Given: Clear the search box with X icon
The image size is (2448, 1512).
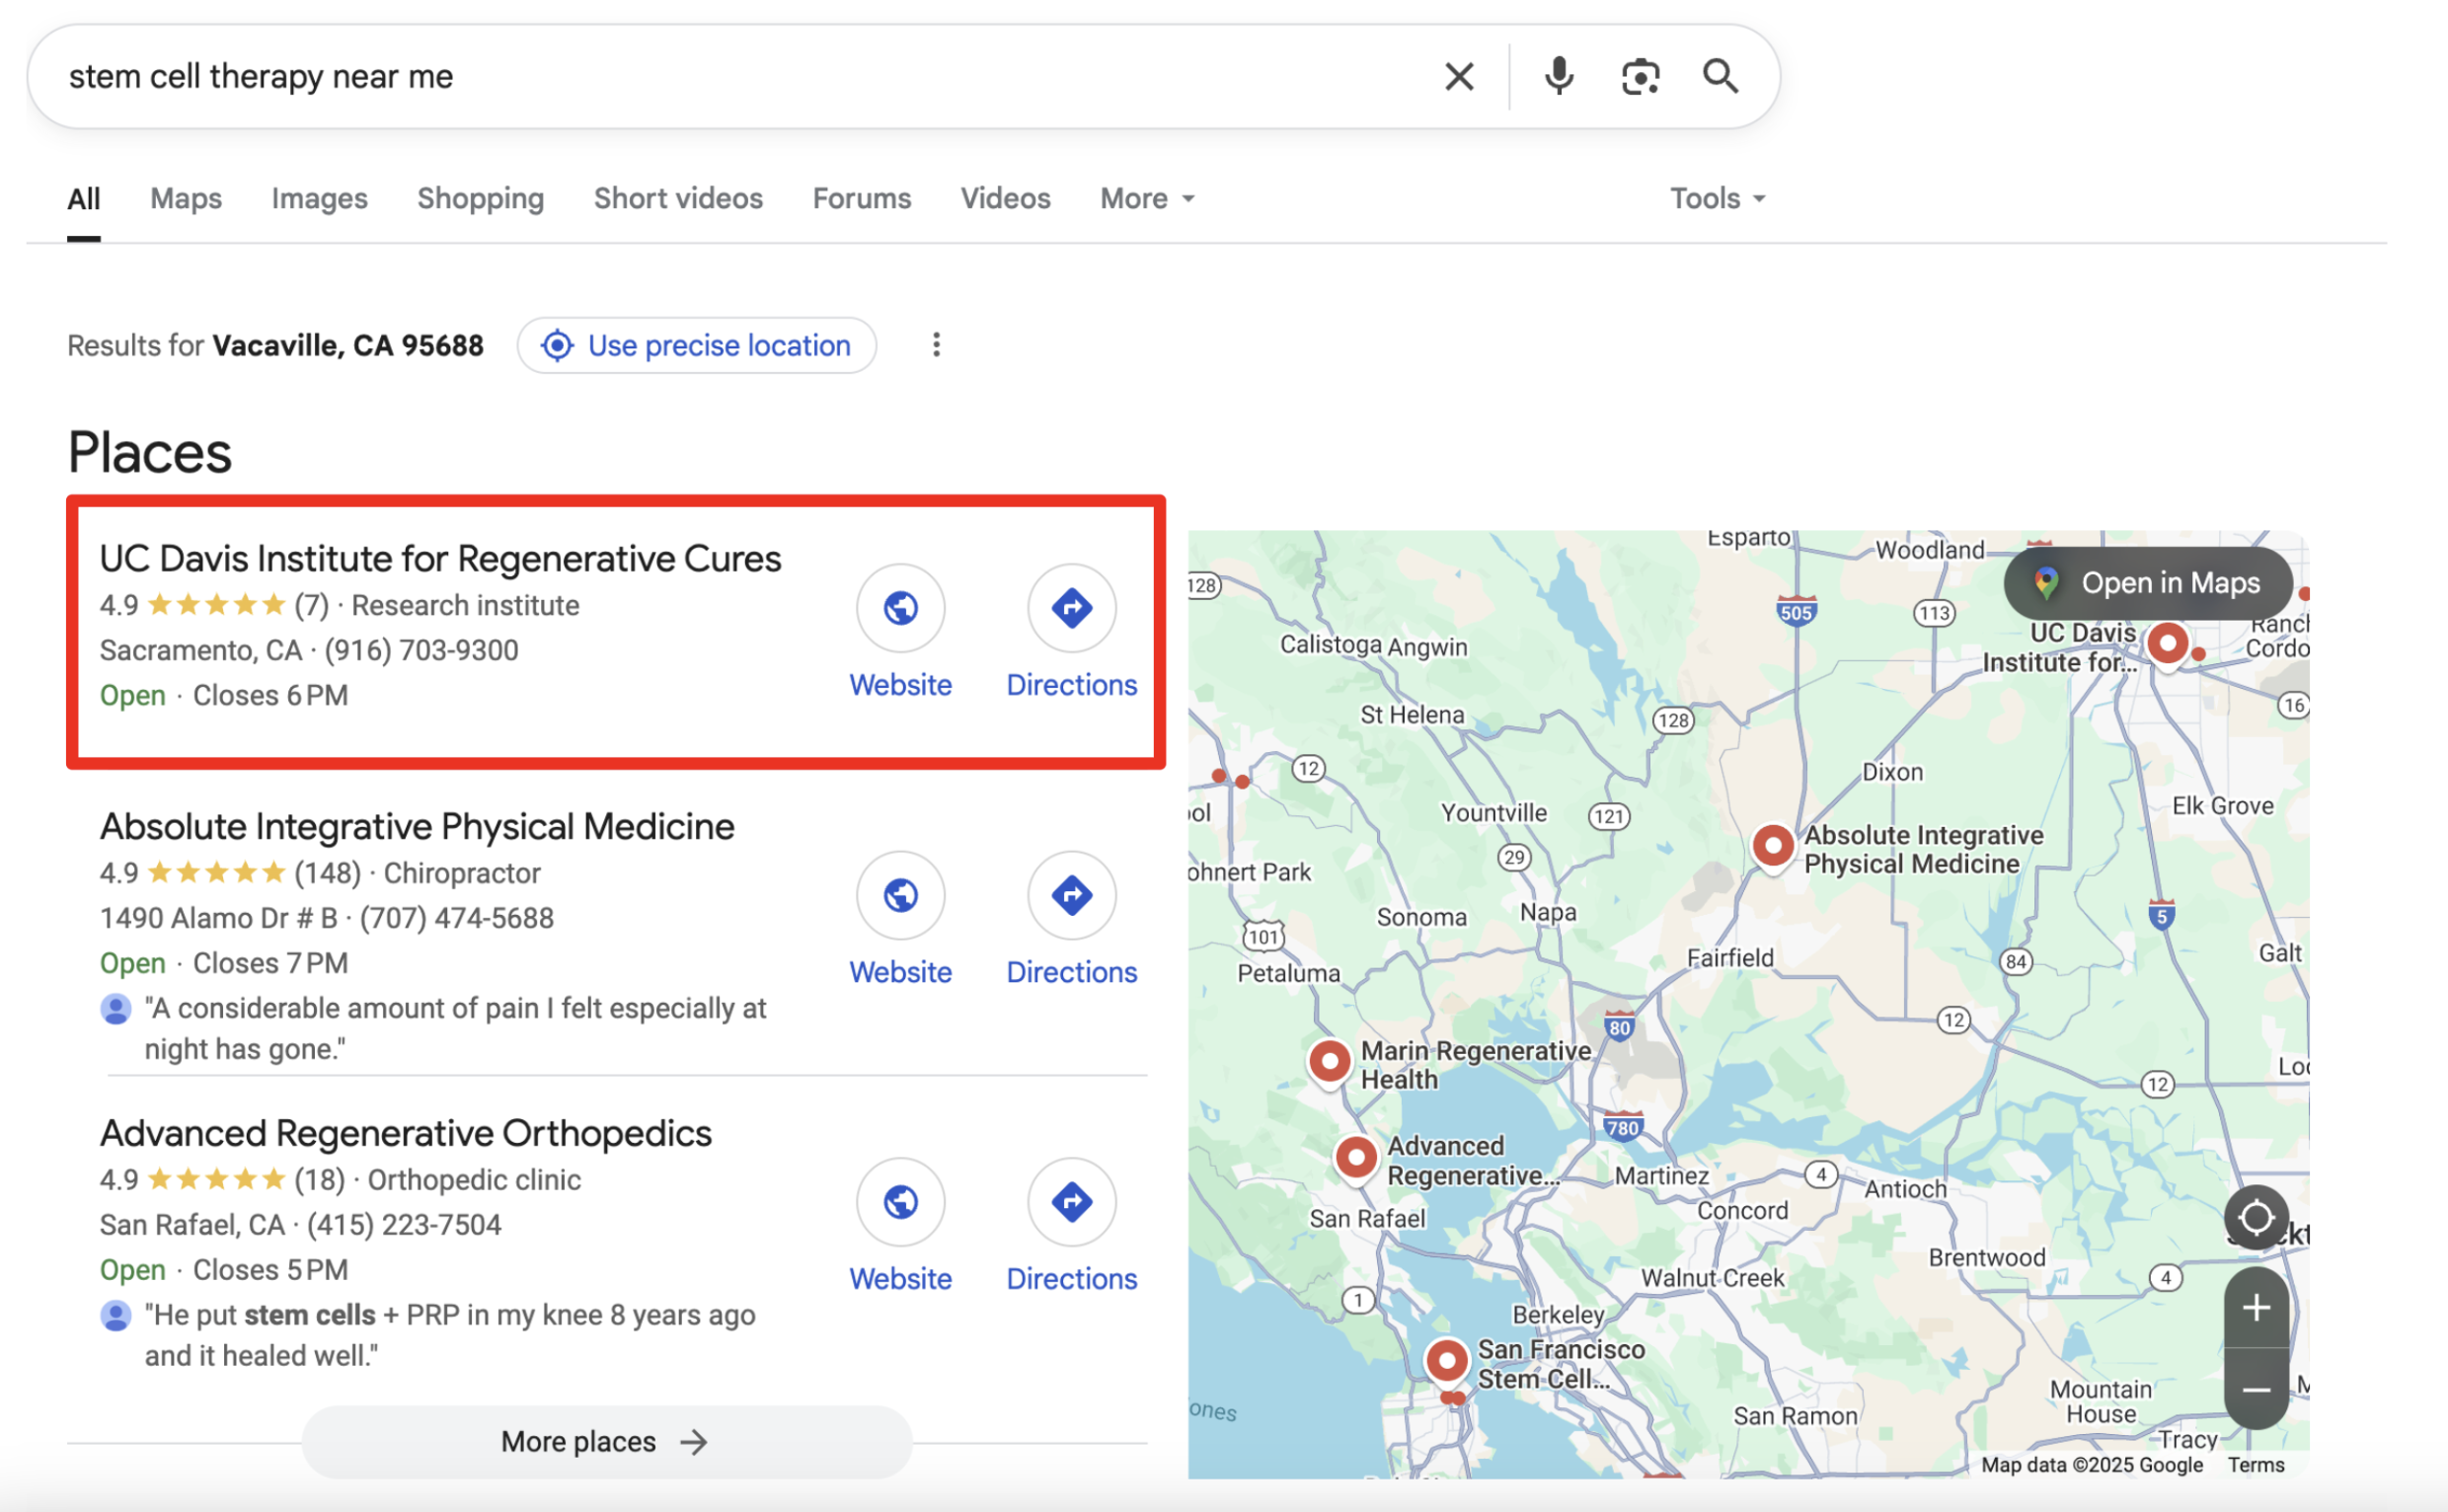Looking at the screenshot, I should [1459, 77].
